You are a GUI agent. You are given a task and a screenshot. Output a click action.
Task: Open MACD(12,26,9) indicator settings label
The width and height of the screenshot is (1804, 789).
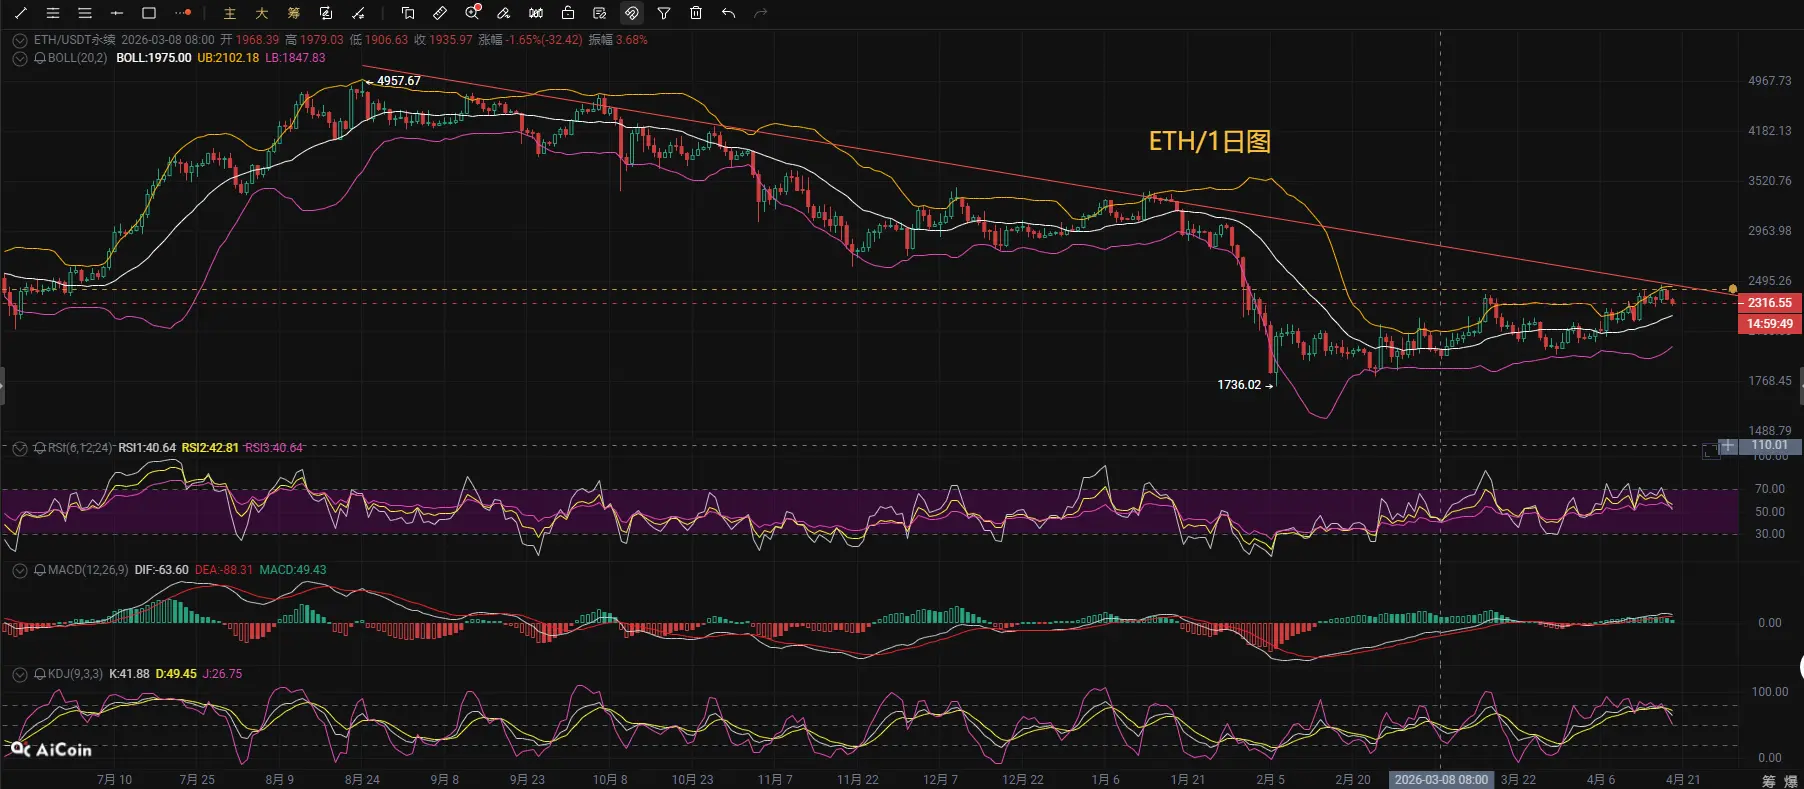coord(88,570)
